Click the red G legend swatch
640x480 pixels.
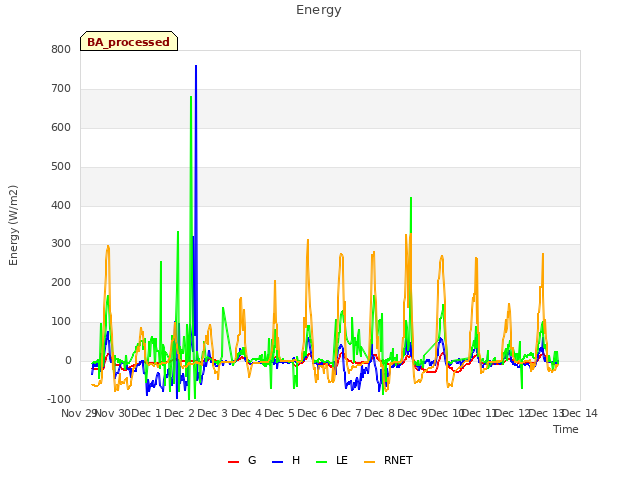point(233,462)
